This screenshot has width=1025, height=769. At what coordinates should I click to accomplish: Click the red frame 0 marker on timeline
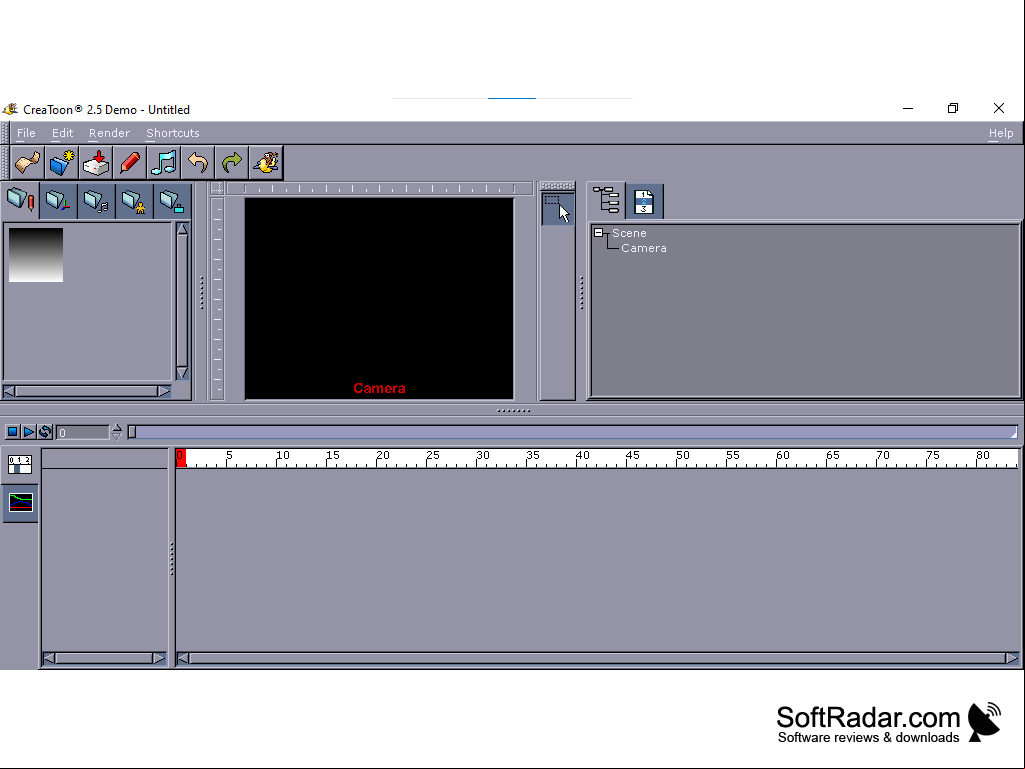tap(181, 458)
